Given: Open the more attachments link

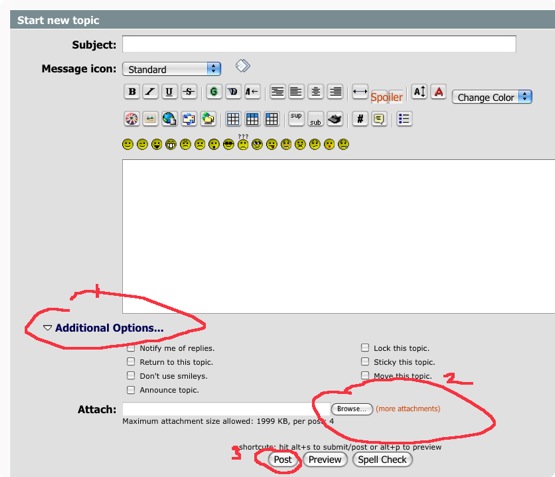Looking at the screenshot, I should [x=408, y=409].
